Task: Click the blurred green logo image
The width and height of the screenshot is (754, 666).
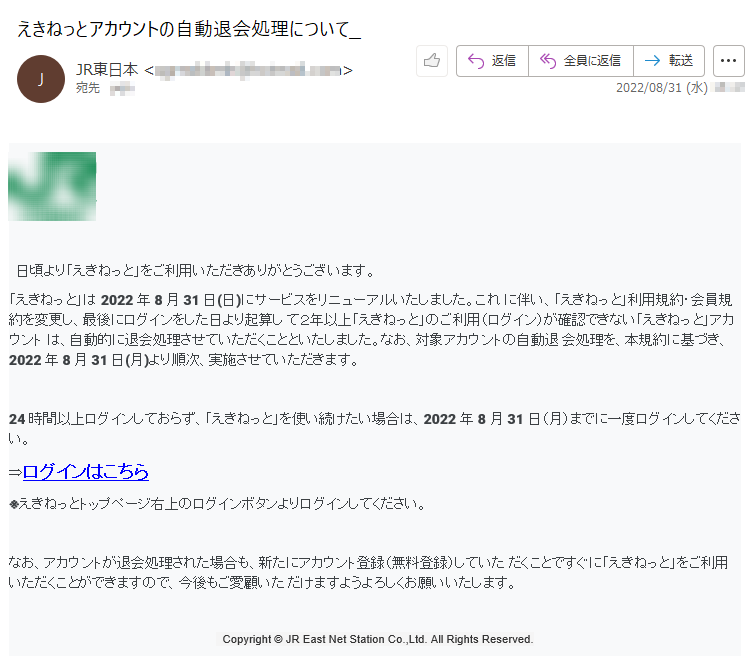Action: click(x=52, y=187)
